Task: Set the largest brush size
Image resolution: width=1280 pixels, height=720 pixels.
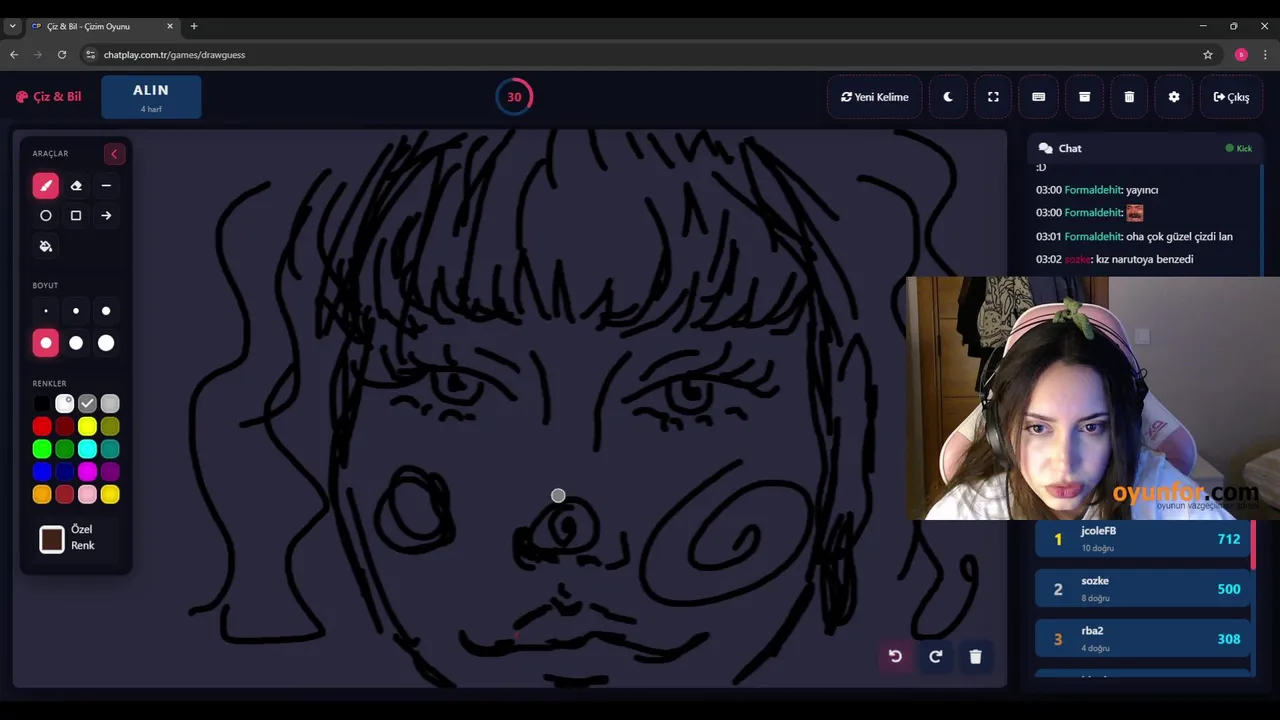Action: (x=106, y=343)
